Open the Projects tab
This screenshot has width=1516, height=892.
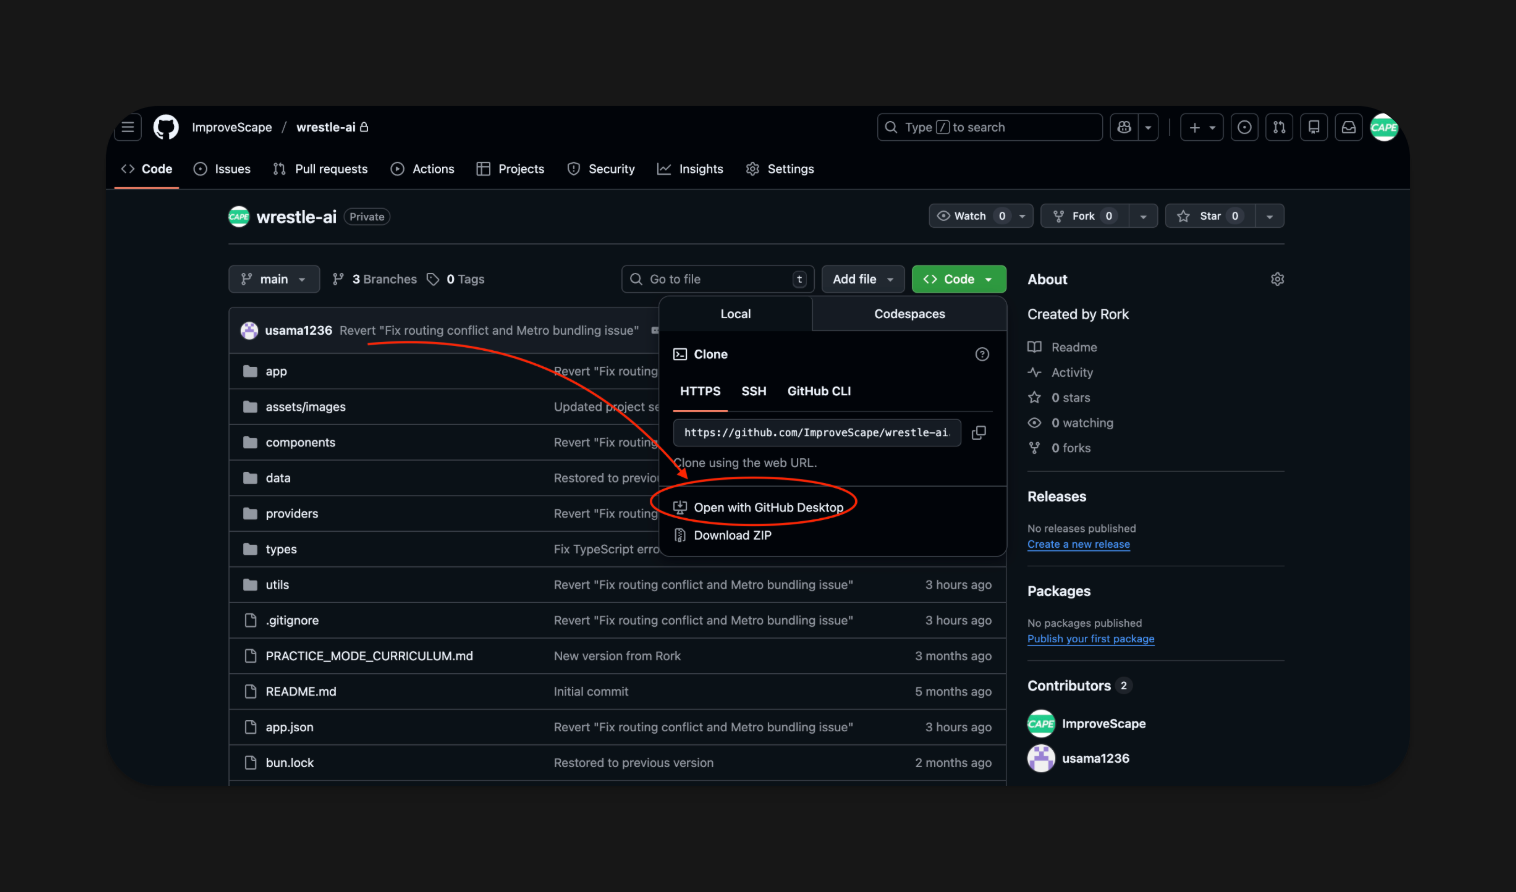click(510, 169)
